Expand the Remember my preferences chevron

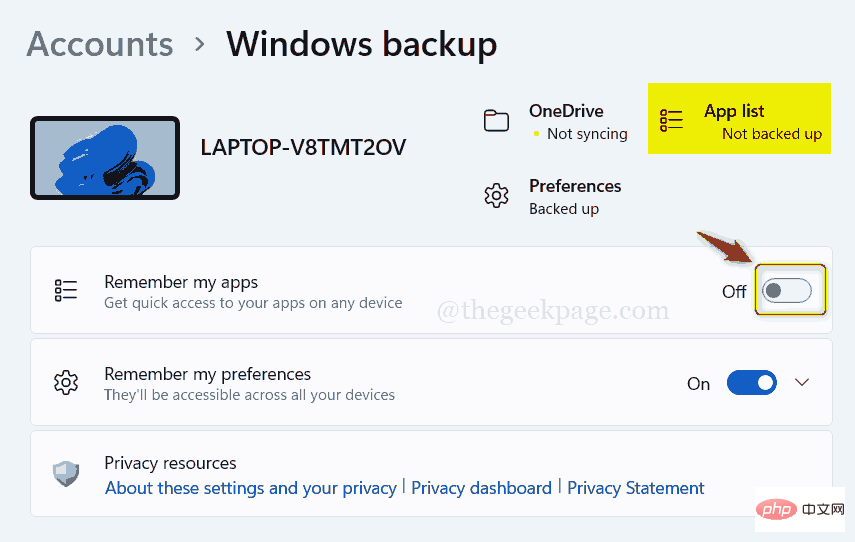pyautogui.click(x=802, y=382)
